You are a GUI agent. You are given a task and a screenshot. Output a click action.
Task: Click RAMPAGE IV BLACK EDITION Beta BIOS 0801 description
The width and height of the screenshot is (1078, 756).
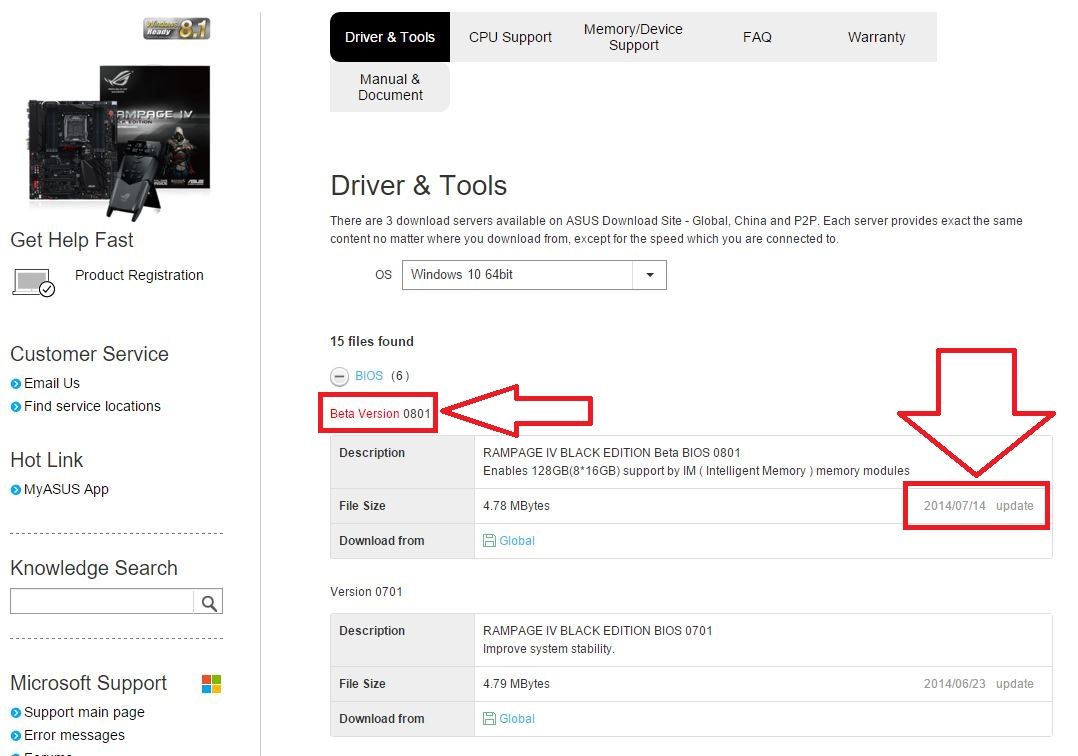(x=612, y=453)
